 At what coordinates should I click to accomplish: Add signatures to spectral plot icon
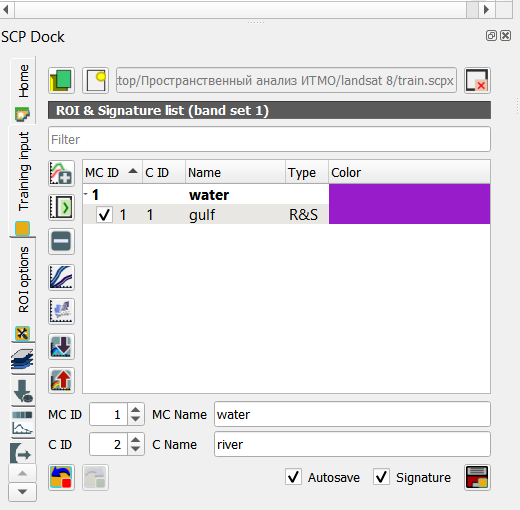point(61,277)
